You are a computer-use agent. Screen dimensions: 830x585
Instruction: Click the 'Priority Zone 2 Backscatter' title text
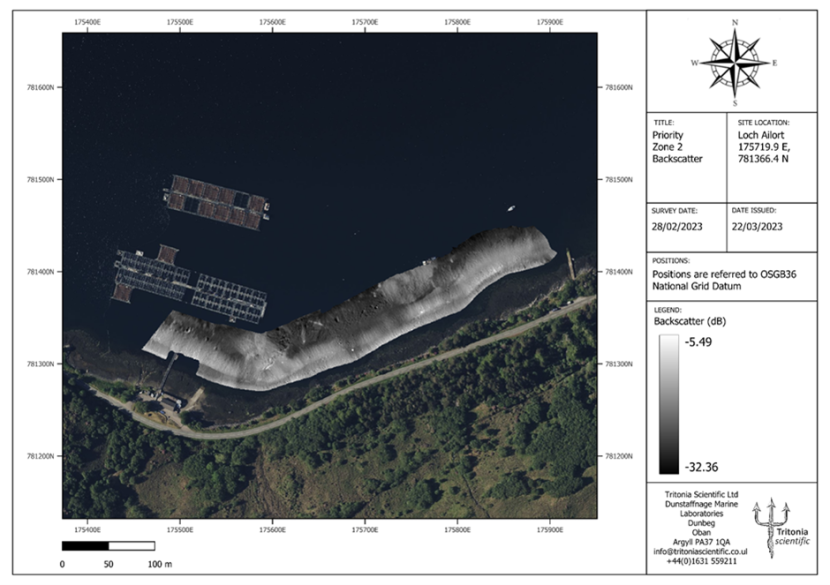(677, 147)
